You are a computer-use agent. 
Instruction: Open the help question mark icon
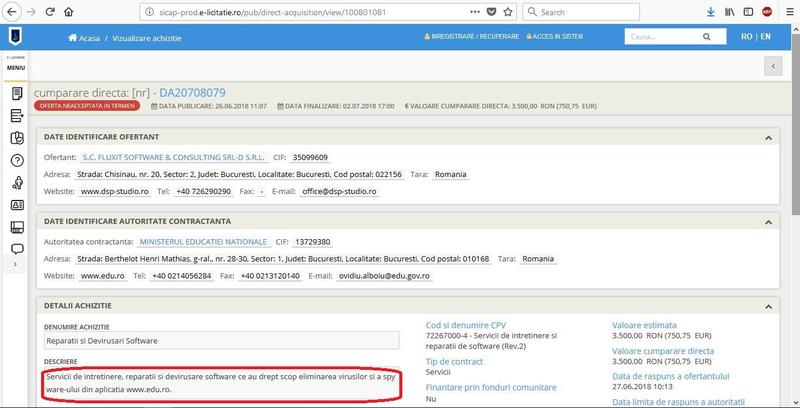[x=17, y=161]
